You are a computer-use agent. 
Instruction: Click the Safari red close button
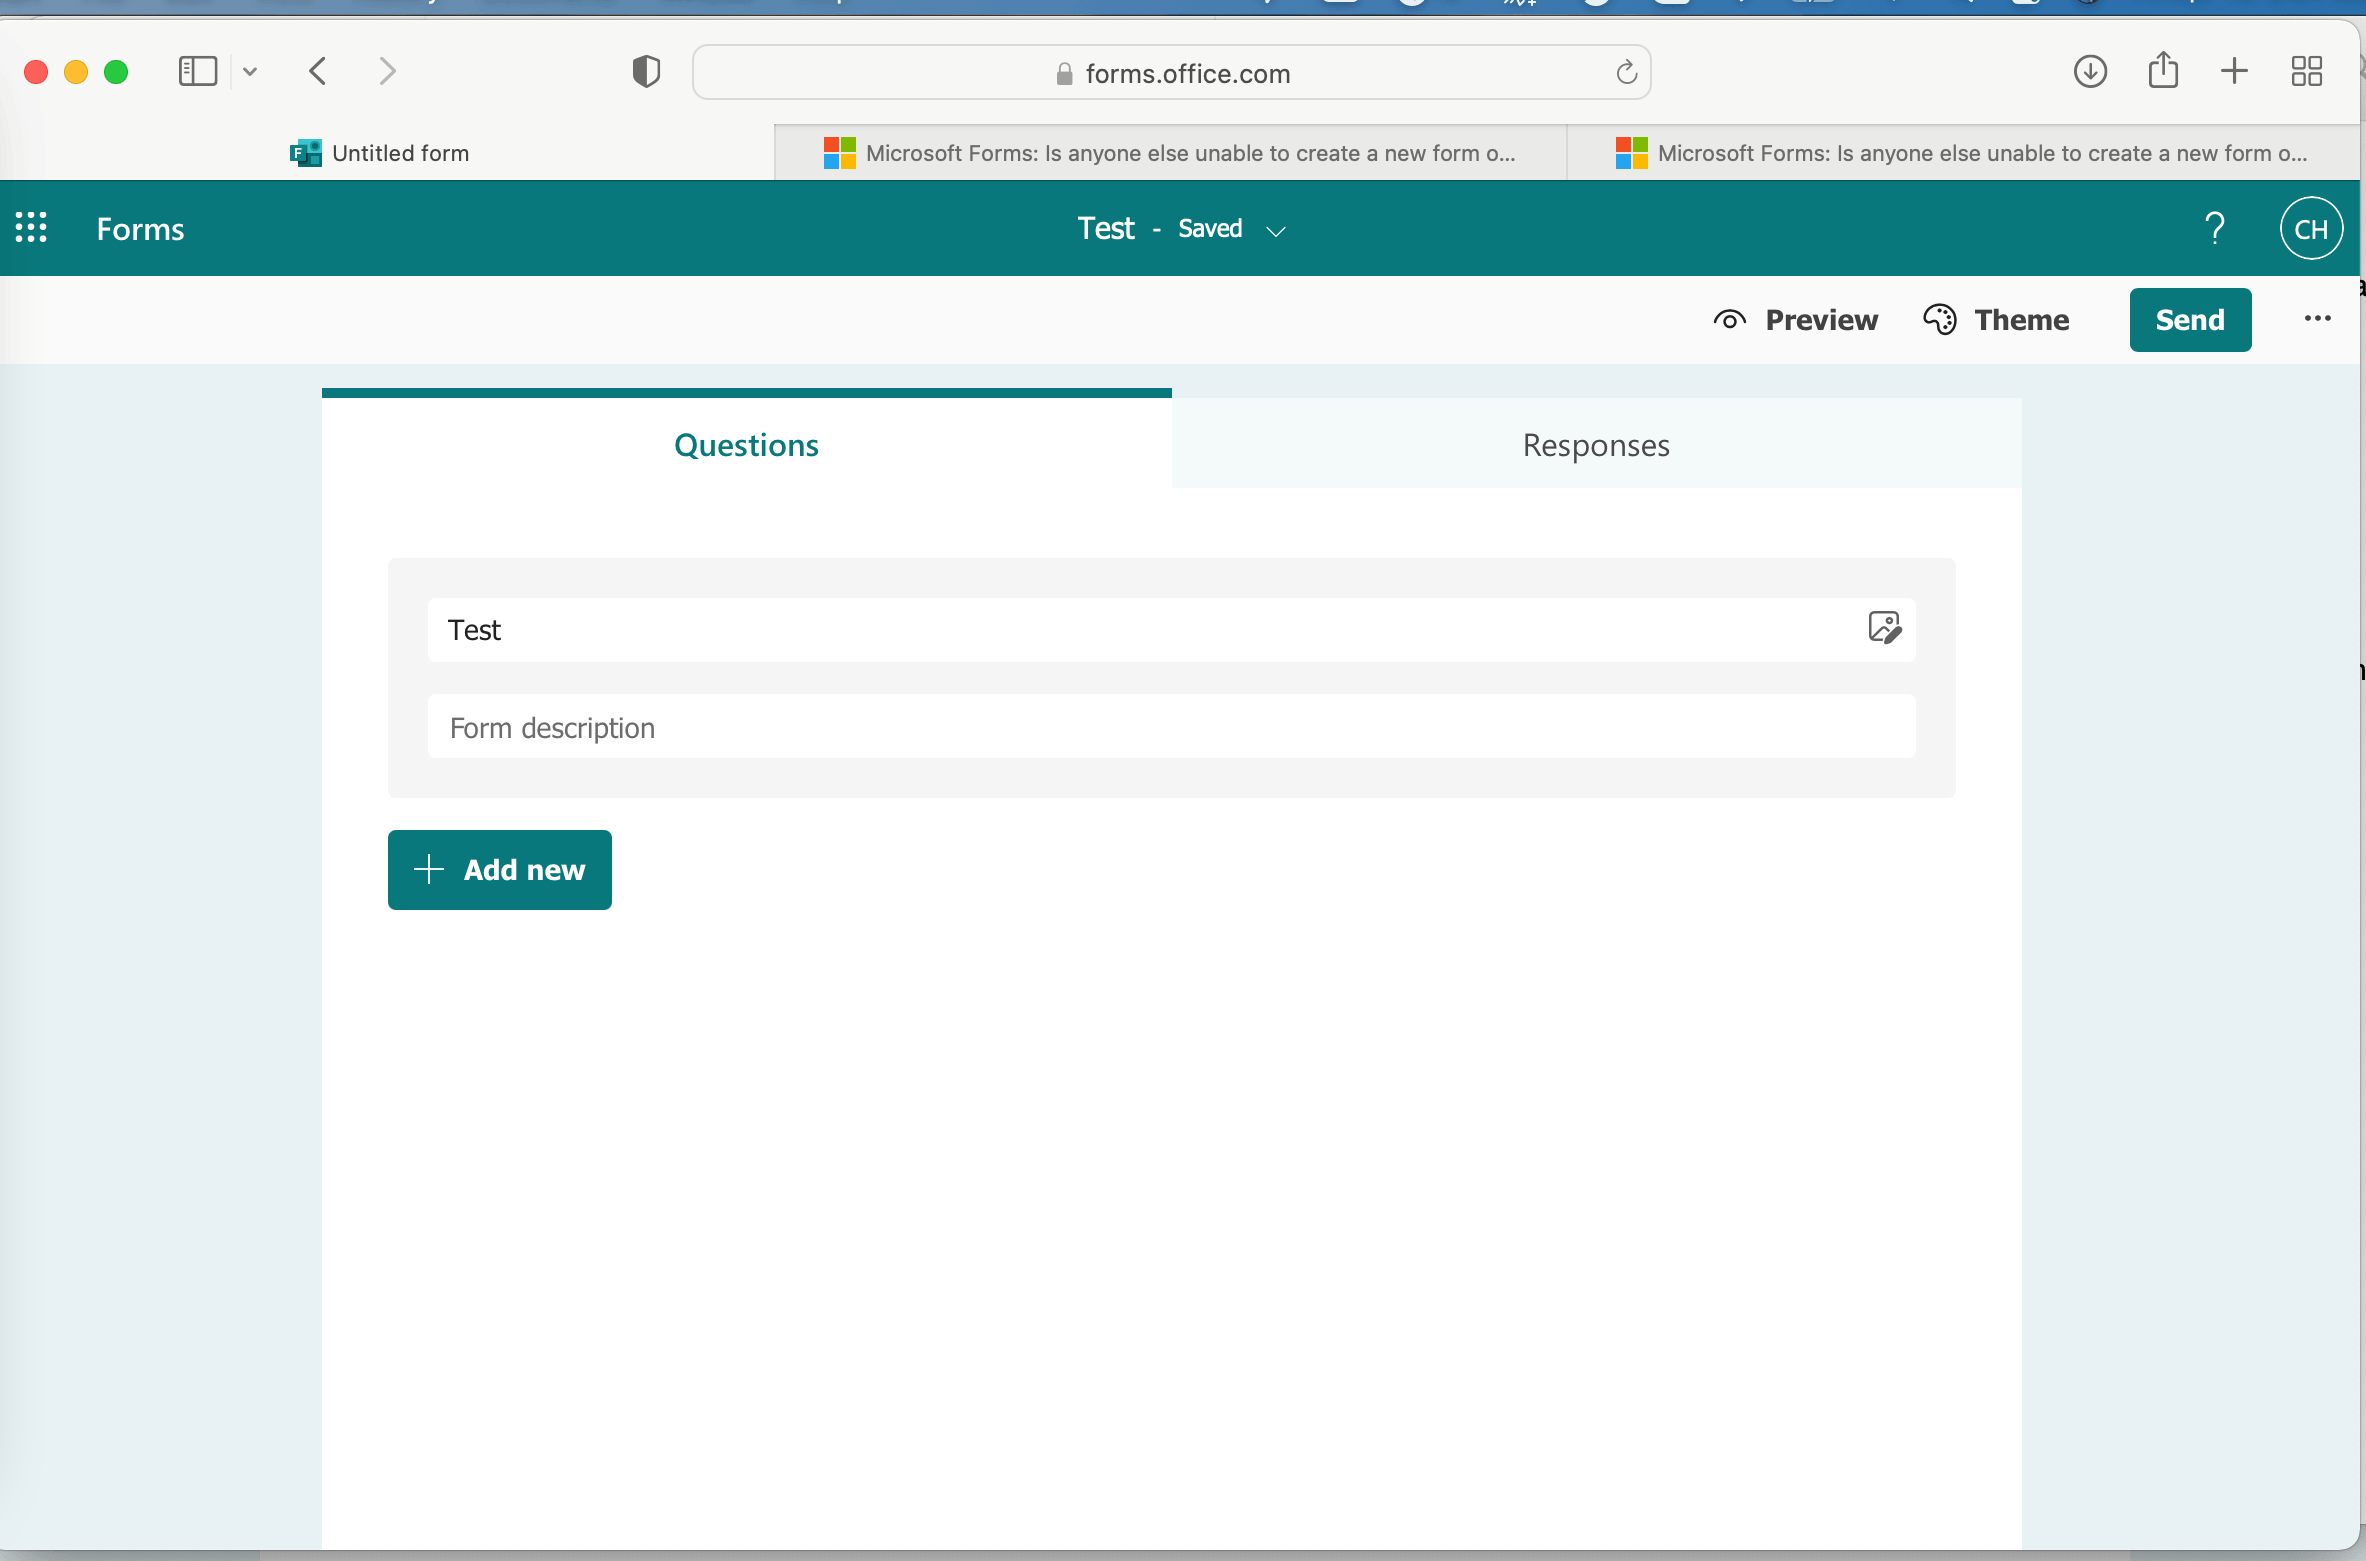(36, 72)
